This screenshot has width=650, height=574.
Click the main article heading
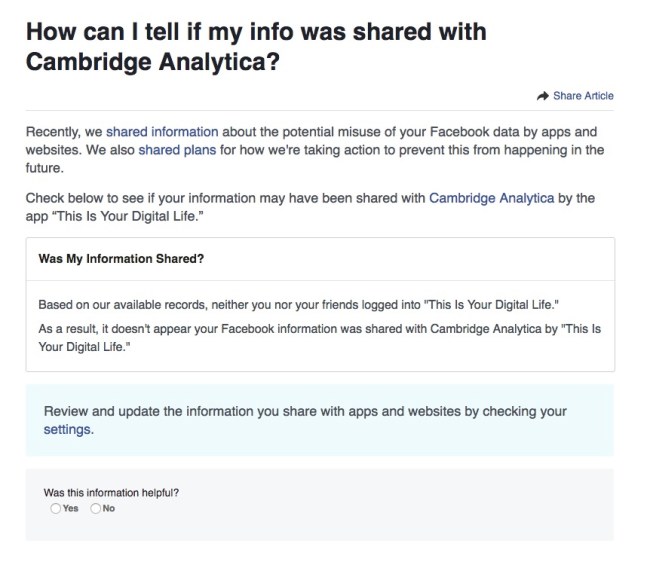255,47
